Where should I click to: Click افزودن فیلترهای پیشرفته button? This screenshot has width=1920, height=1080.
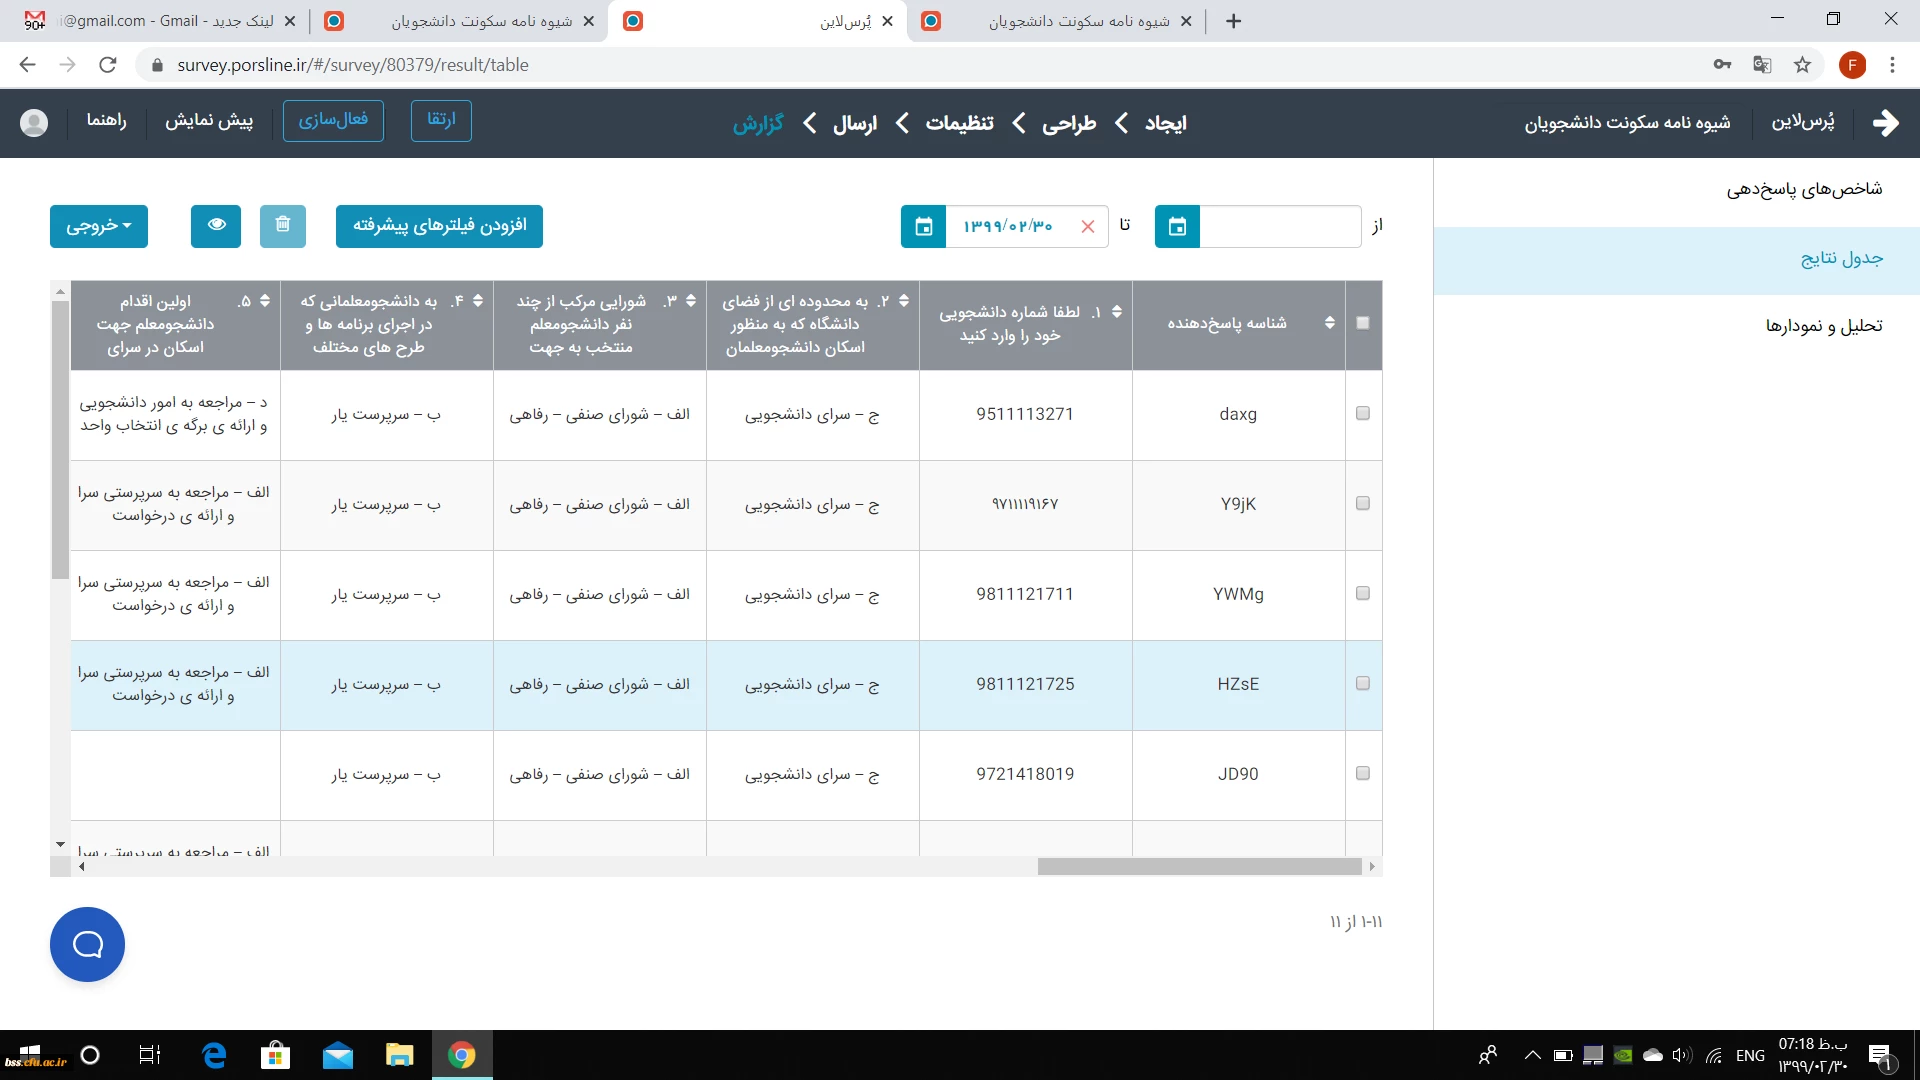439,226
